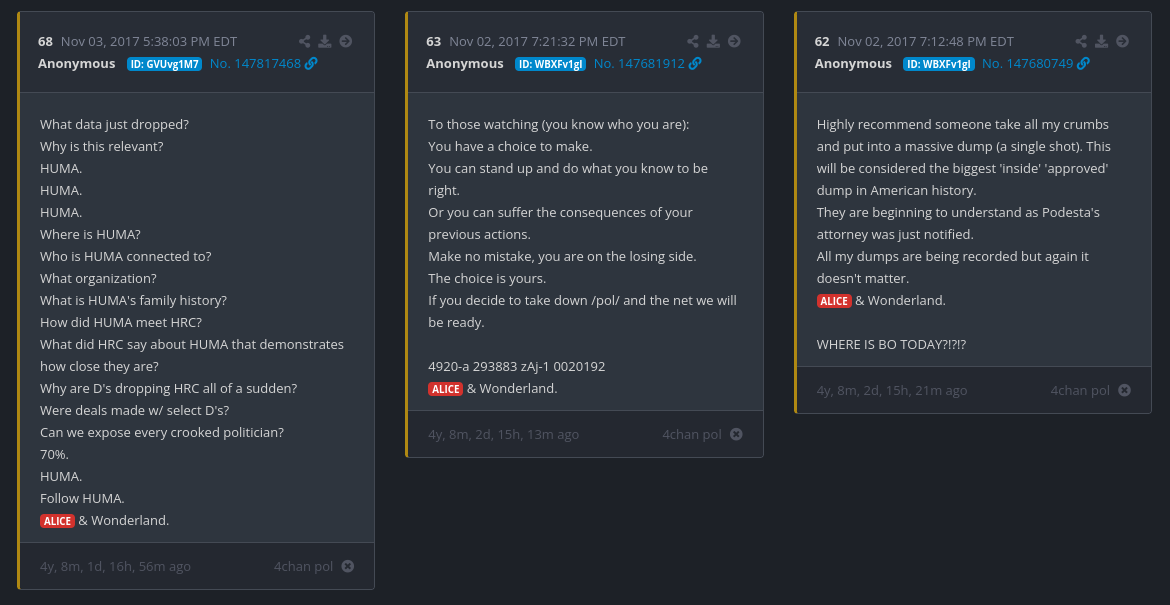Share post 63 using its share icon
The image size is (1170, 605).
pyautogui.click(x=693, y=41)
